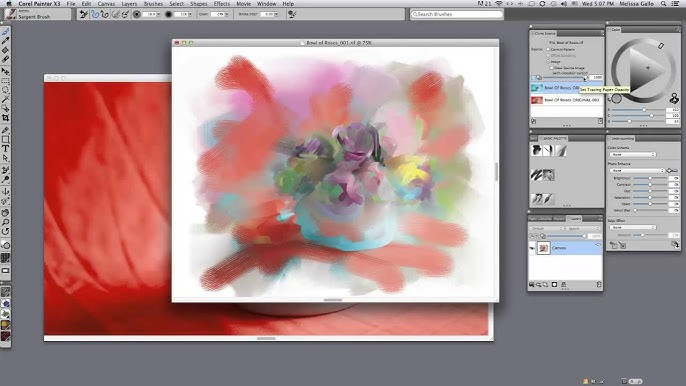The width and height of the screenshot is (686, 386).
Task: Delete layer with Layers panel trash icon
Action: (599, 284)
